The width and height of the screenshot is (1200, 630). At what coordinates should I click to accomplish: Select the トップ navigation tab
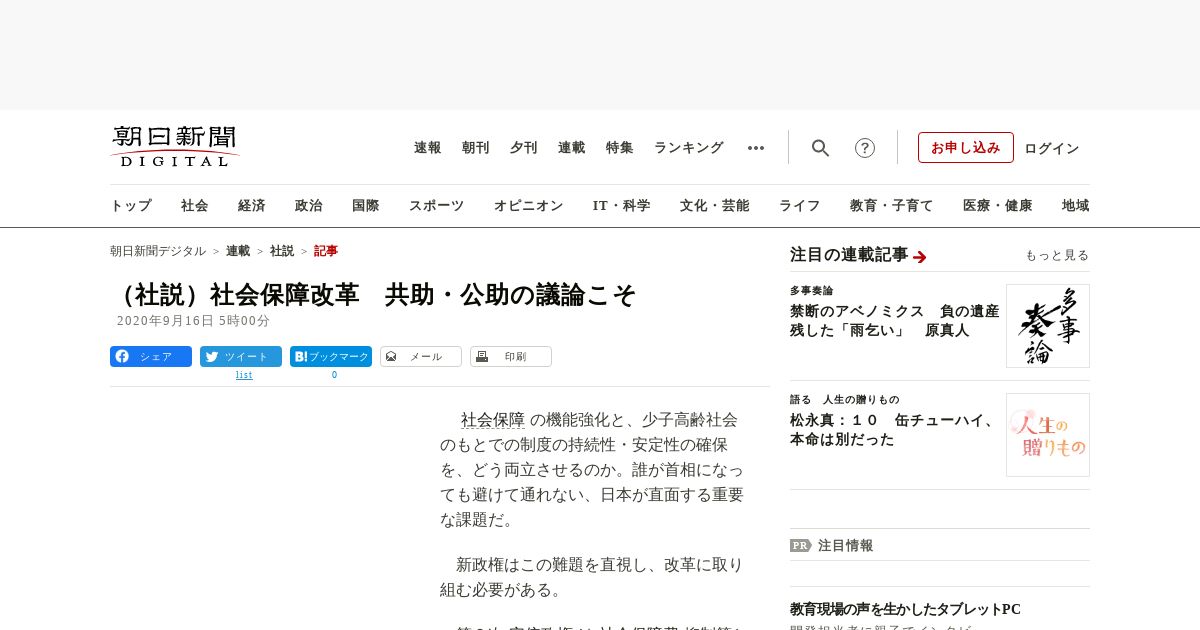click(x=131, y=206)
